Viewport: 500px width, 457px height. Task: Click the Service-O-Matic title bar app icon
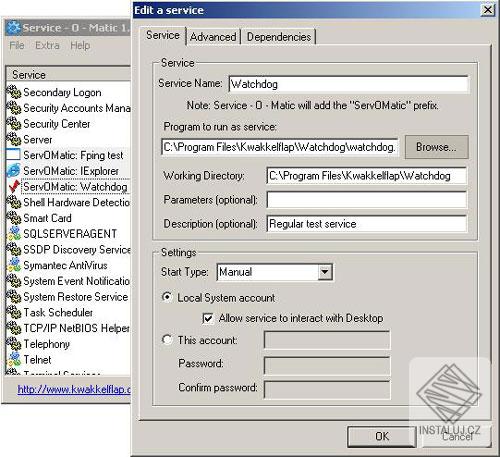[x=14, y=28]
